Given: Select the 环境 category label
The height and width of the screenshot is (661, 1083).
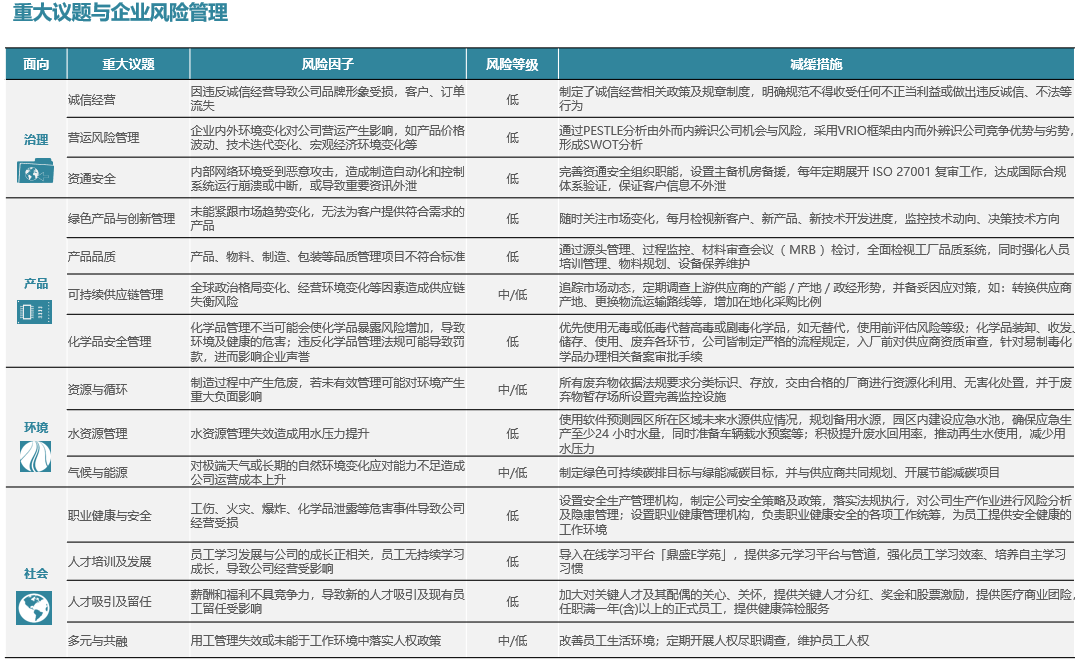Looking at the screenshot, I should pos(36,428).
